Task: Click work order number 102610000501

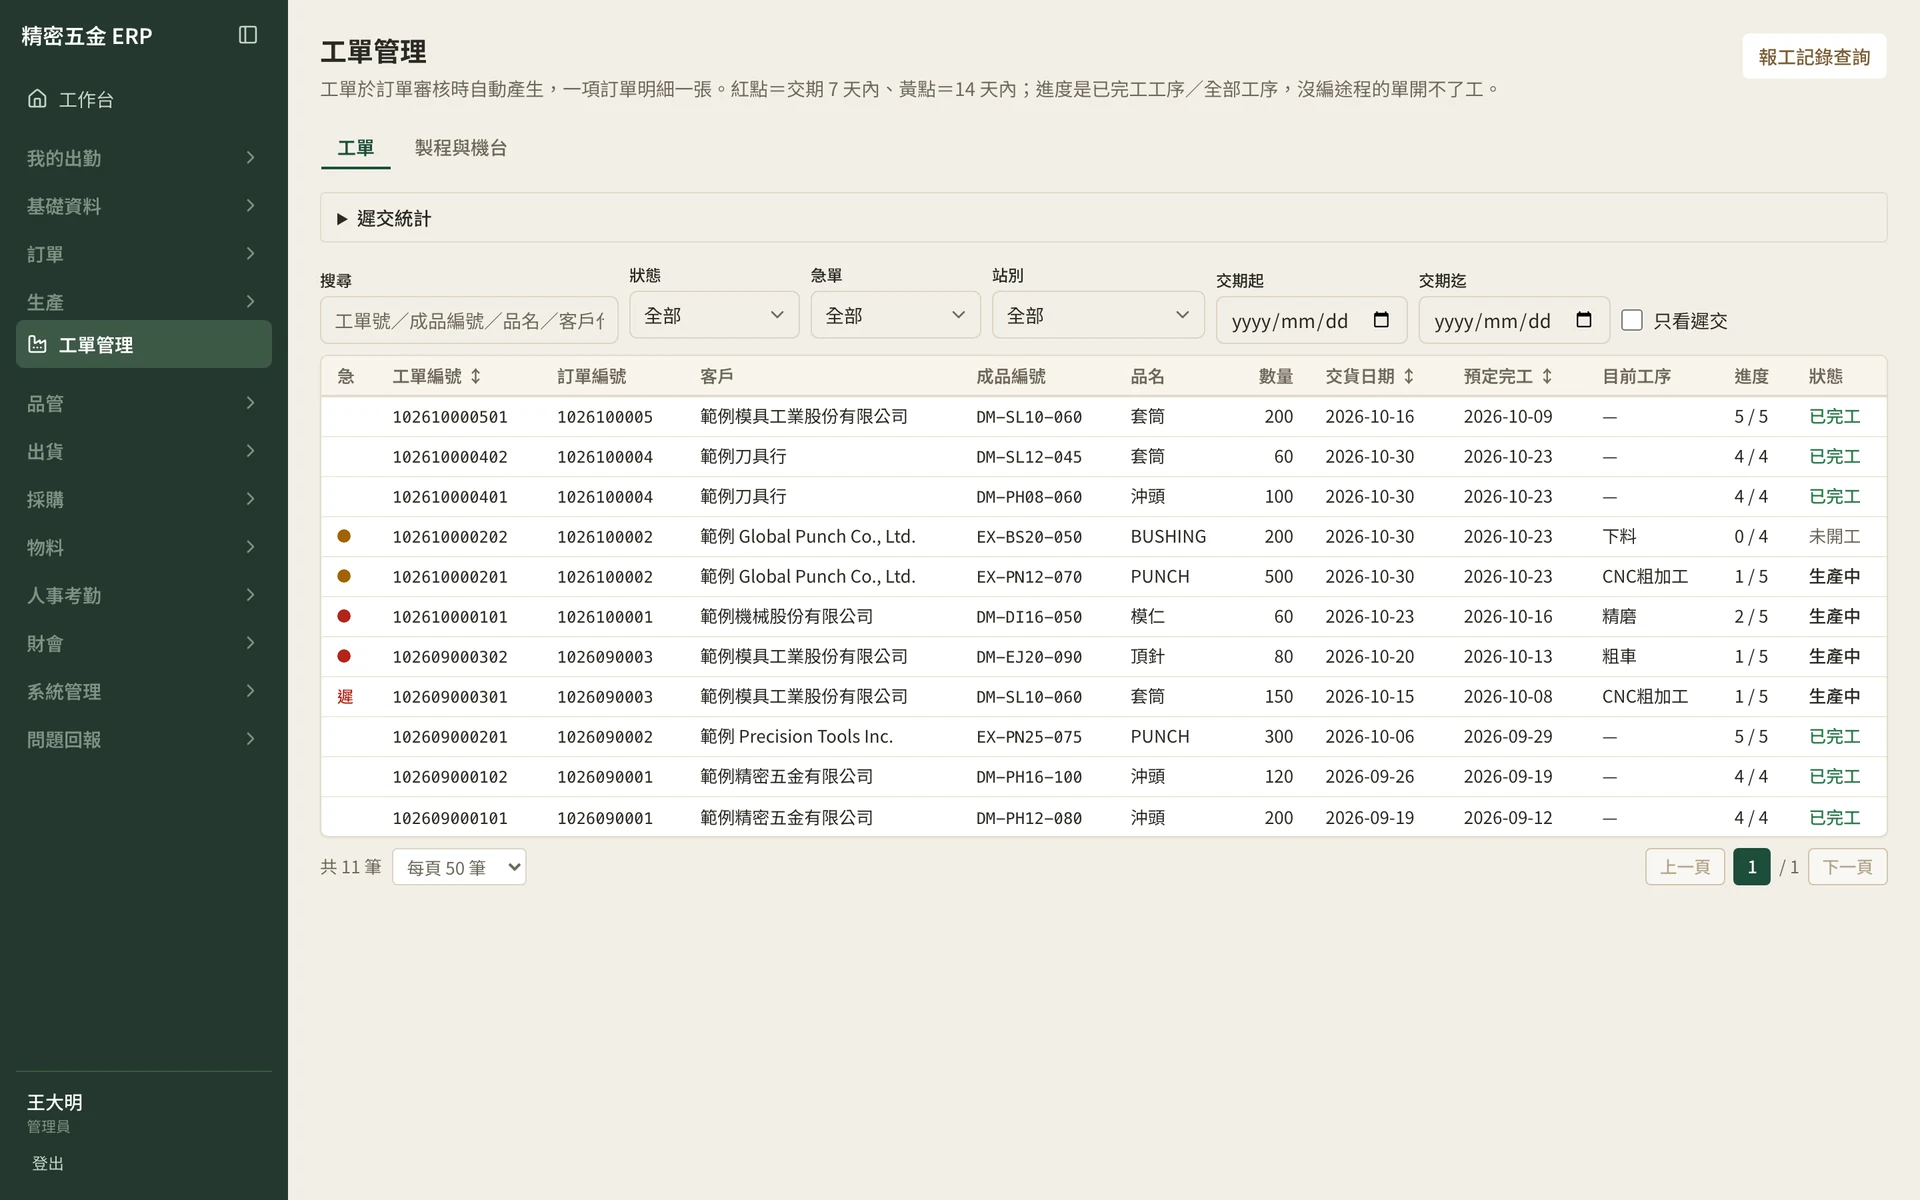Action: tap(450, 417)
